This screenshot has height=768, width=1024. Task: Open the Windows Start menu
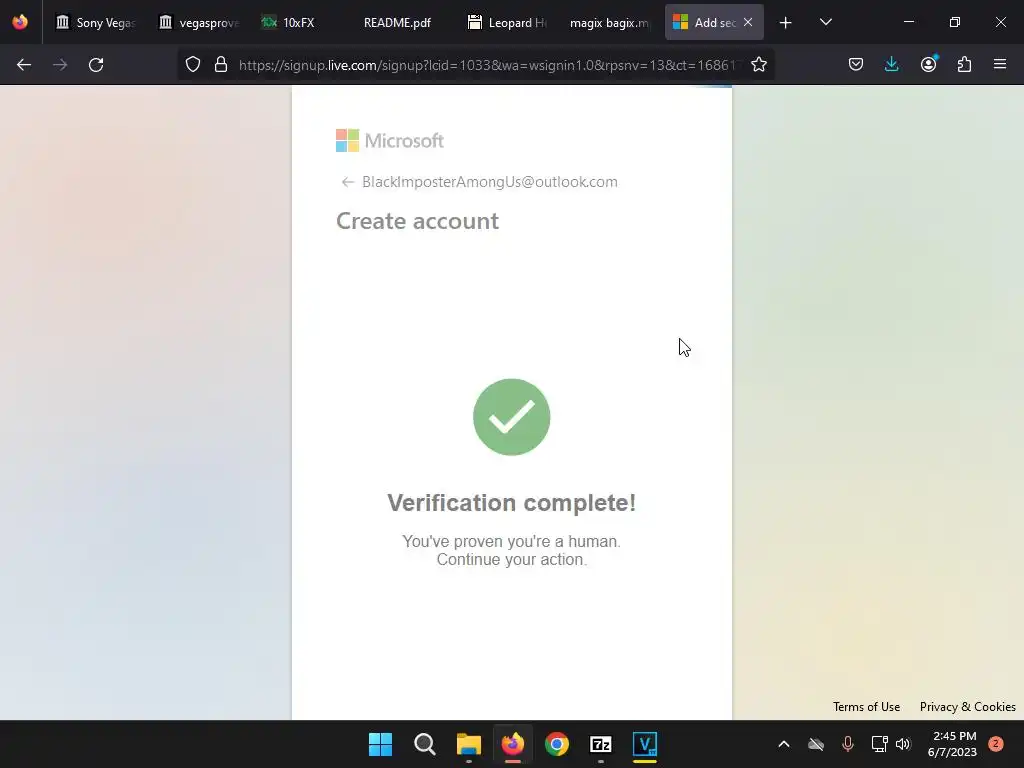point(380,744)
